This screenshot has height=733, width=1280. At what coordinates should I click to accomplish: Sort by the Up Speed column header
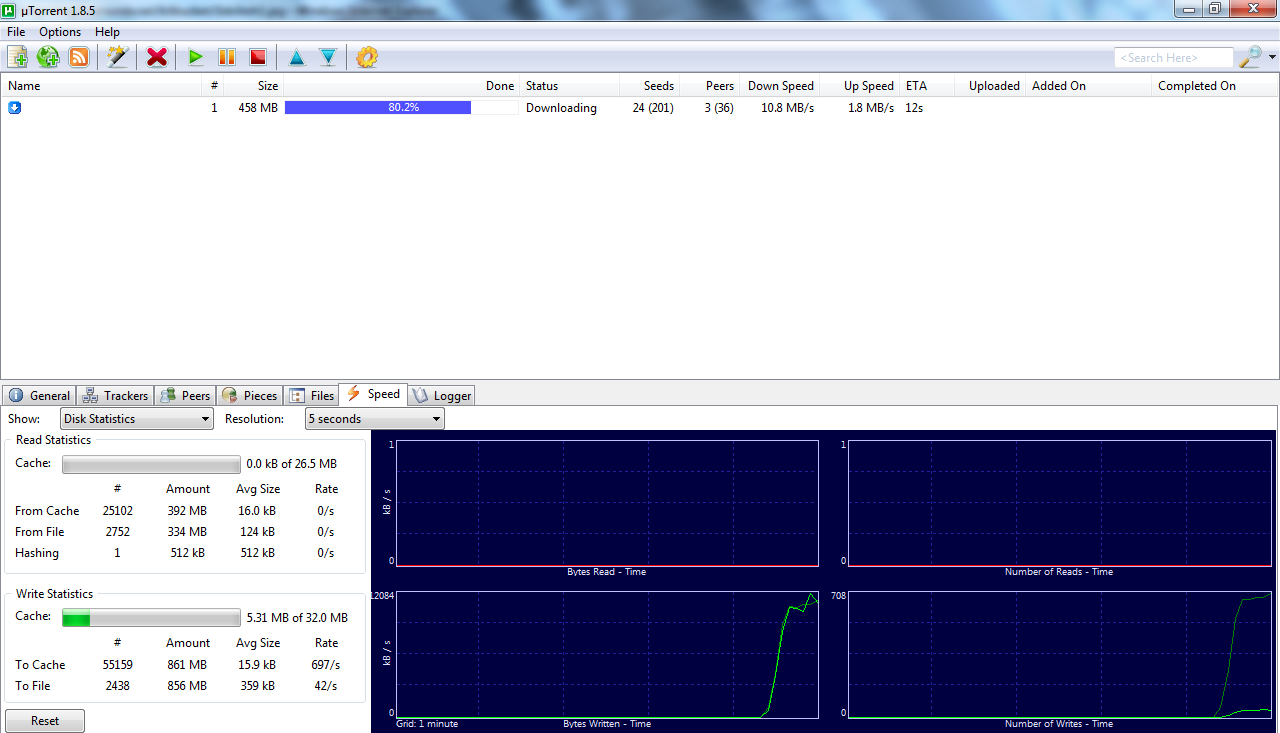coord(860,86)
